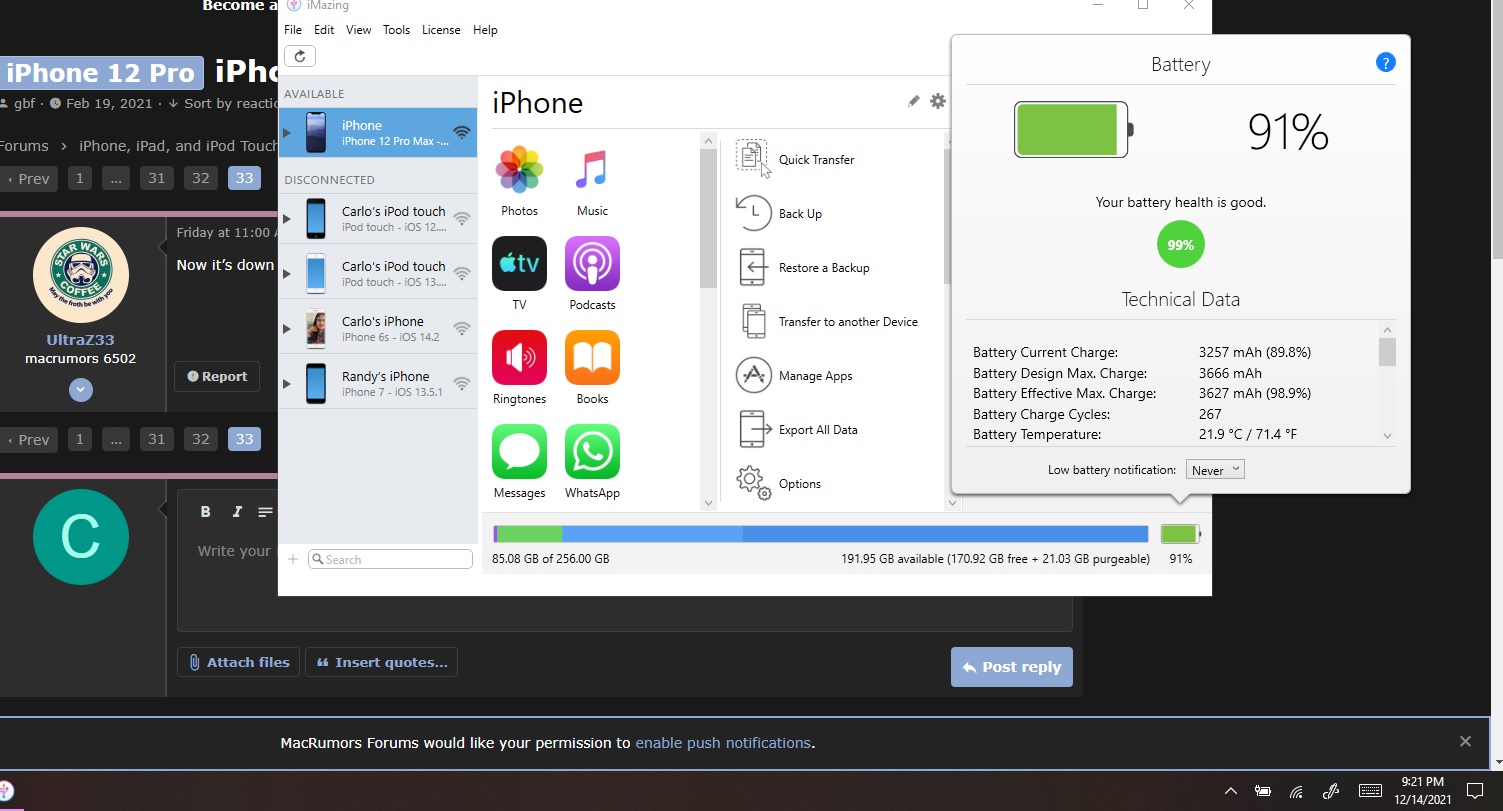The width and height of the screenshot is (1503, 811).
Task: Click the Bold formatting icon in forum editor
Action: coord(205,511)
